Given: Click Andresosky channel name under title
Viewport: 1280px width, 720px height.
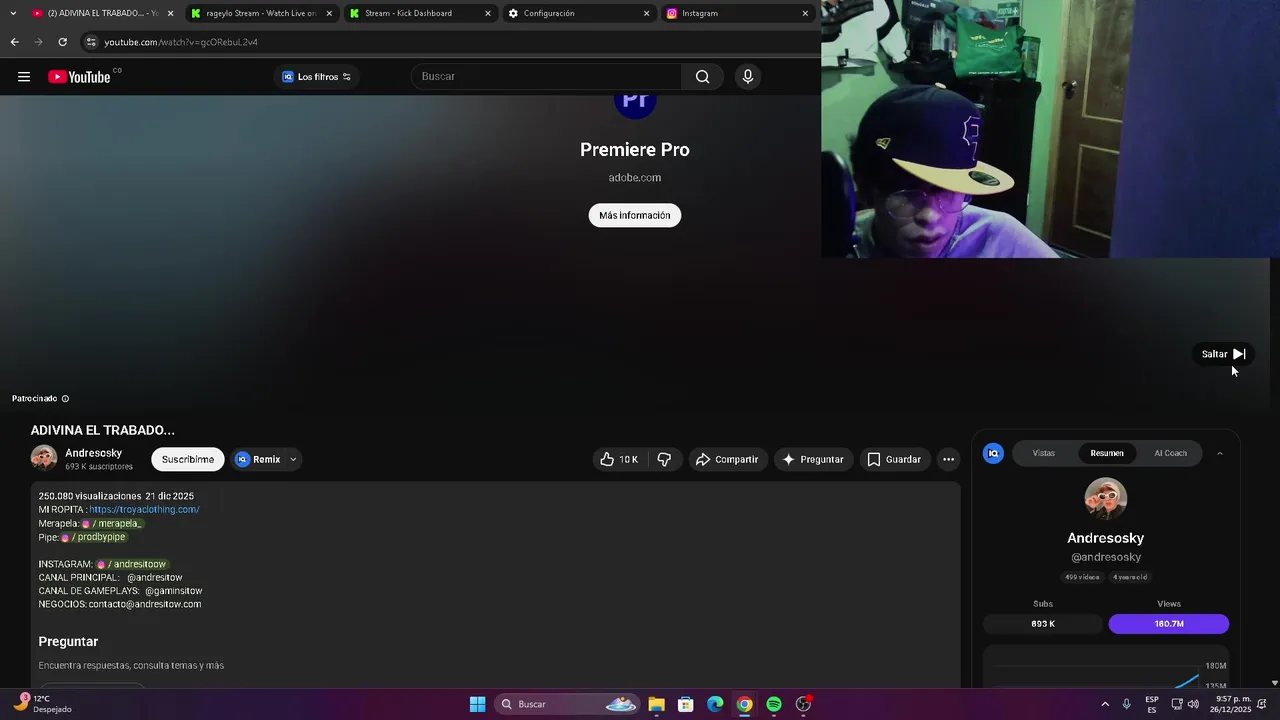Looking at the screenshot, I should pyautogui.click(x=94, y=453).
